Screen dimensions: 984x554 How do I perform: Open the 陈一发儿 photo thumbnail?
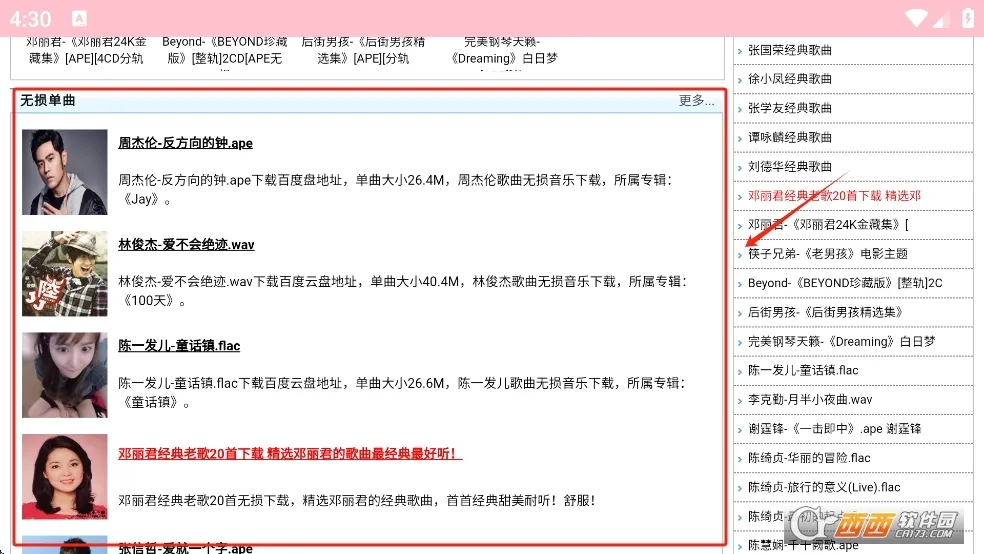point(65,375)
